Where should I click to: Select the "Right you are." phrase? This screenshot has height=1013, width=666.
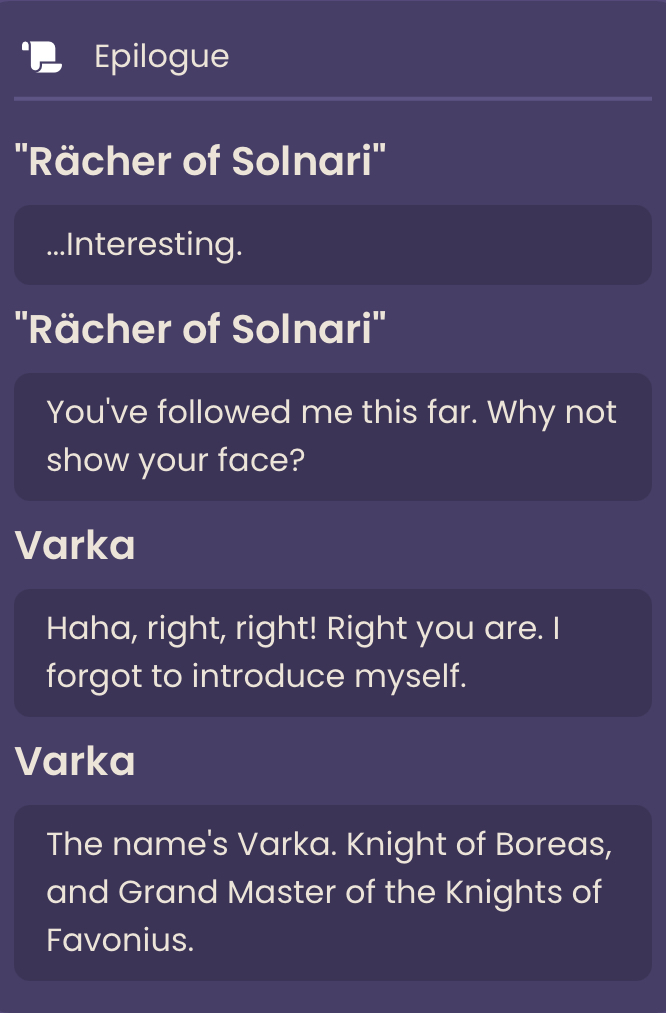tap(435, 629)
